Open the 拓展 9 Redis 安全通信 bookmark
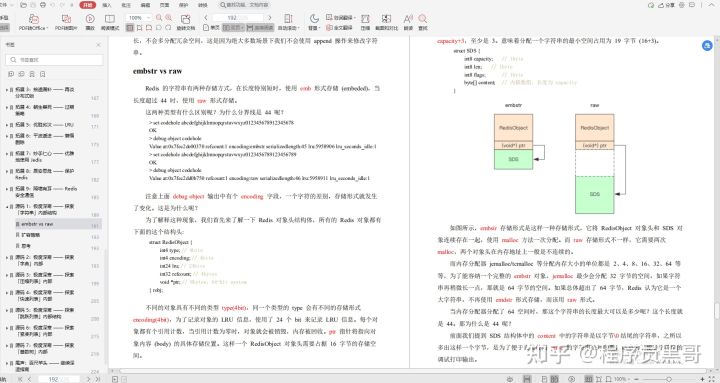Screen dimensions: 720x383 coord(46,192)
